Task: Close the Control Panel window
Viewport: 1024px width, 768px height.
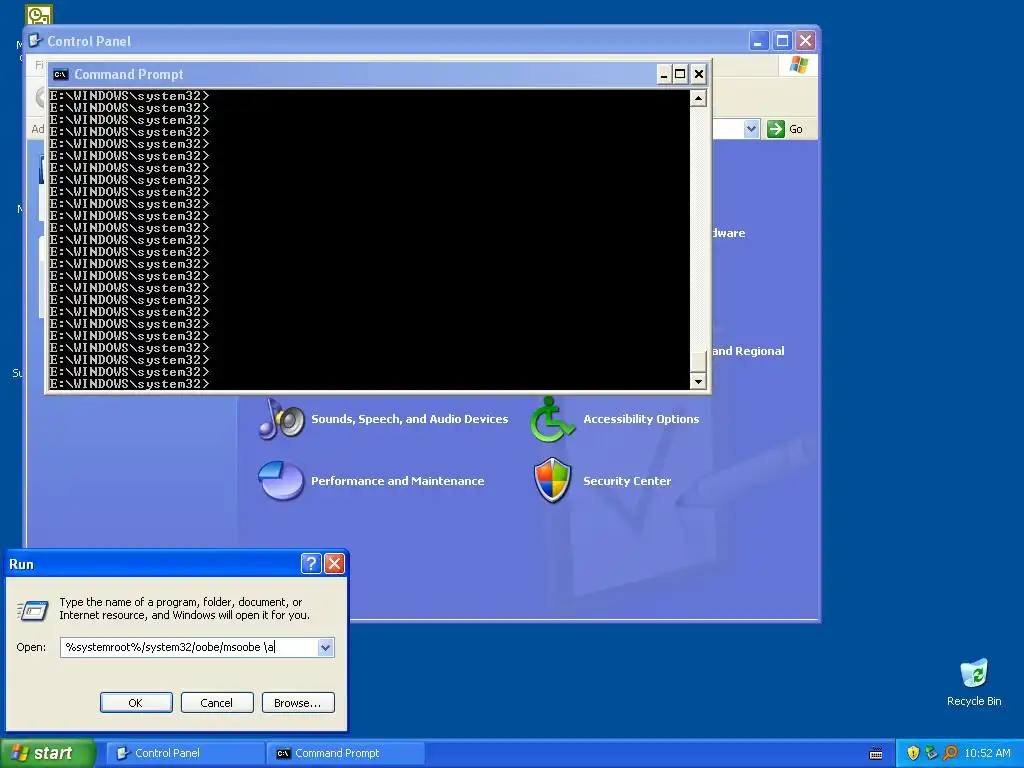Action: [x=805, y=41]
